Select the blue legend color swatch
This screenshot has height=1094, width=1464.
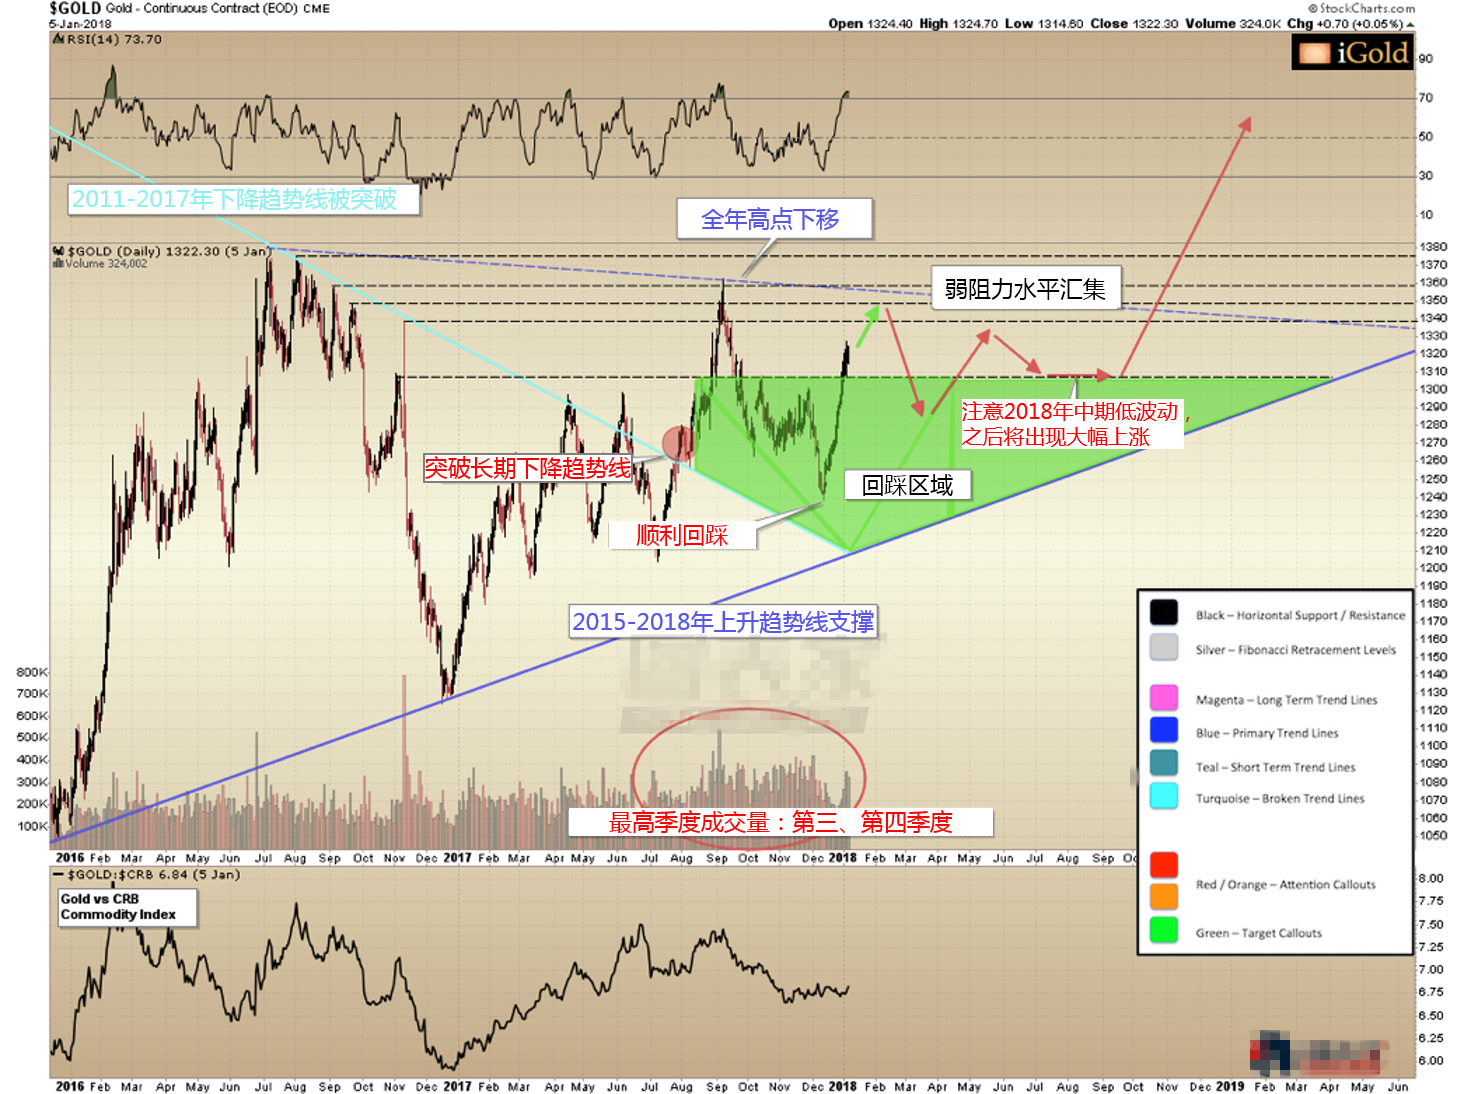click(x=1164, y=729)
